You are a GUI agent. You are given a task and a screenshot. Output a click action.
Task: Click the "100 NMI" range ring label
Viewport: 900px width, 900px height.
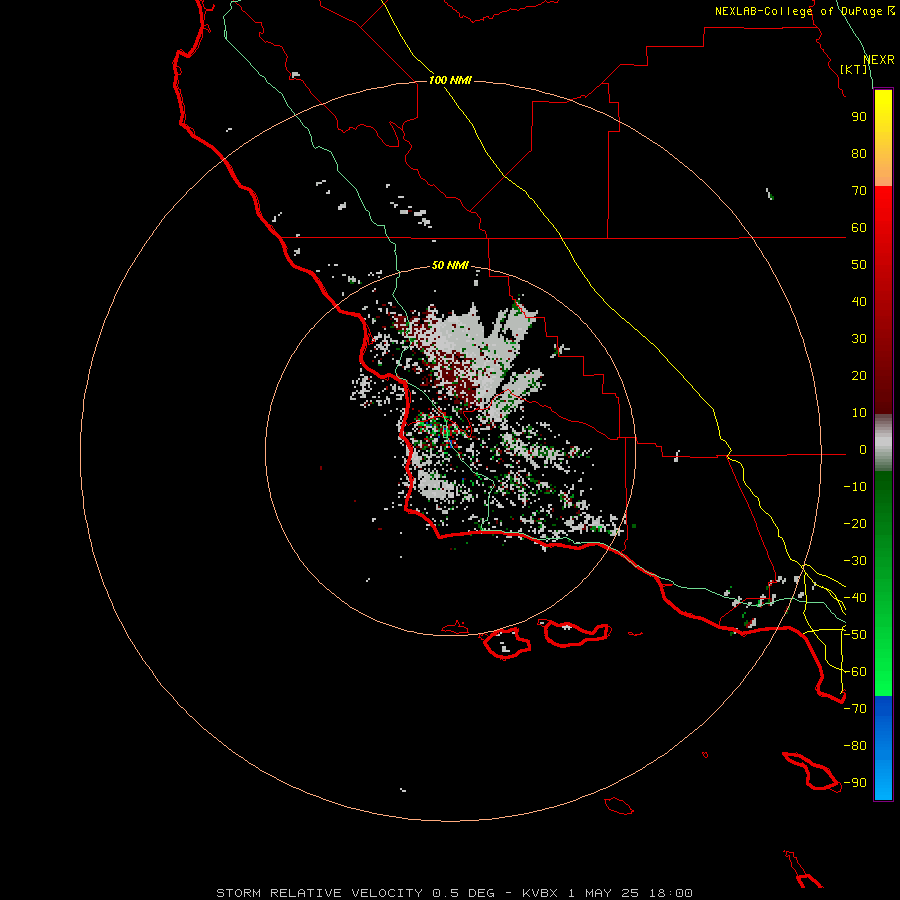point(450,80)
